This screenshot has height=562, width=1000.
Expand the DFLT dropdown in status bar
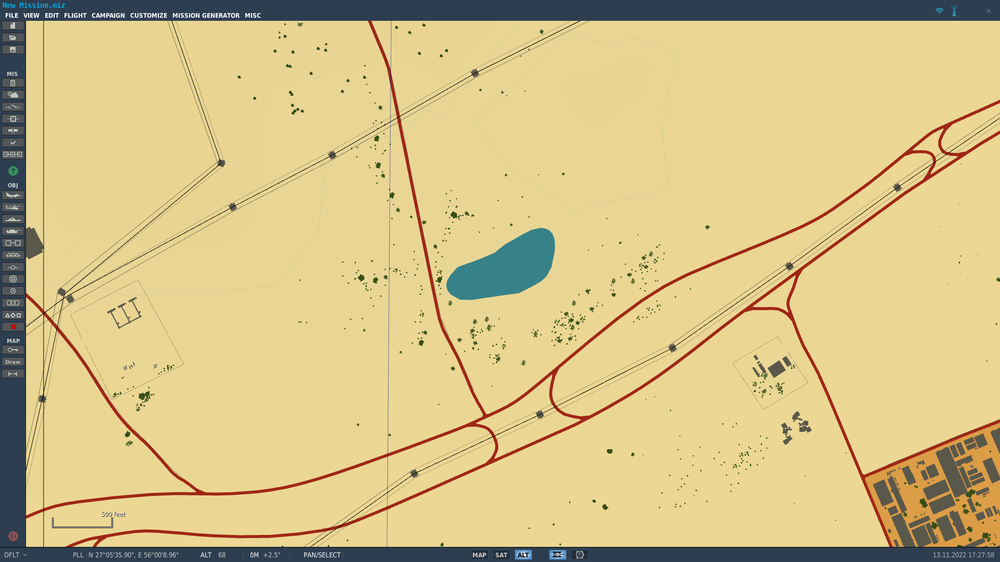(15, 555)
